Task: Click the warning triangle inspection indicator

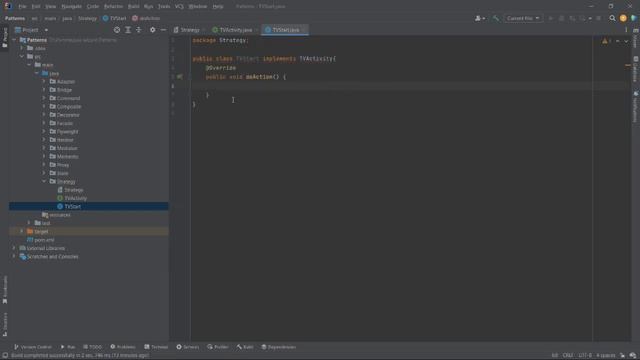Action: (x=604, y=41)
